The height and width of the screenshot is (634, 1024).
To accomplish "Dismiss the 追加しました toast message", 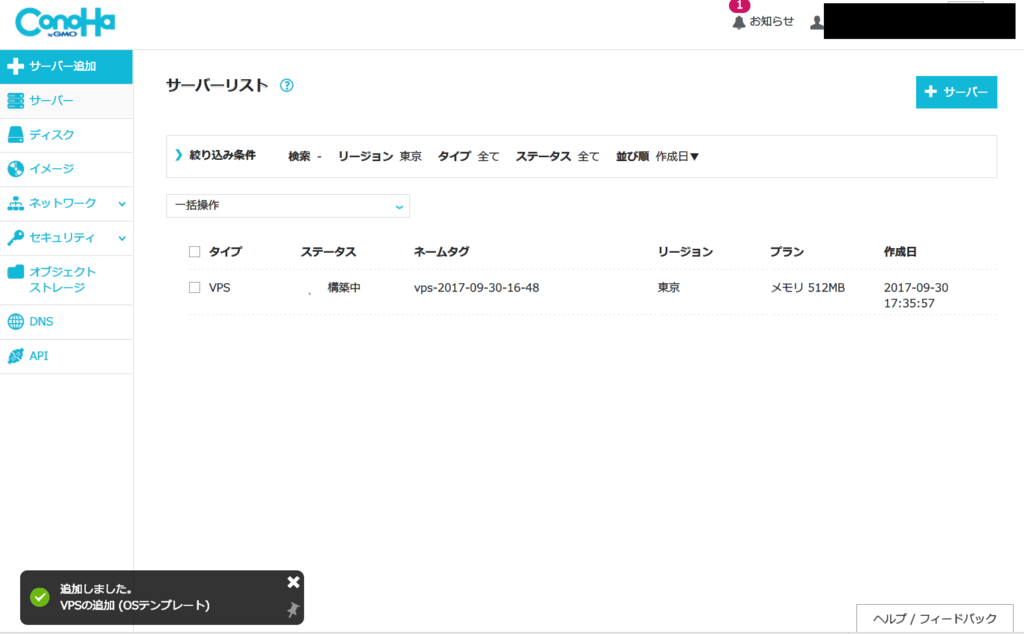I will pos(293,581).
